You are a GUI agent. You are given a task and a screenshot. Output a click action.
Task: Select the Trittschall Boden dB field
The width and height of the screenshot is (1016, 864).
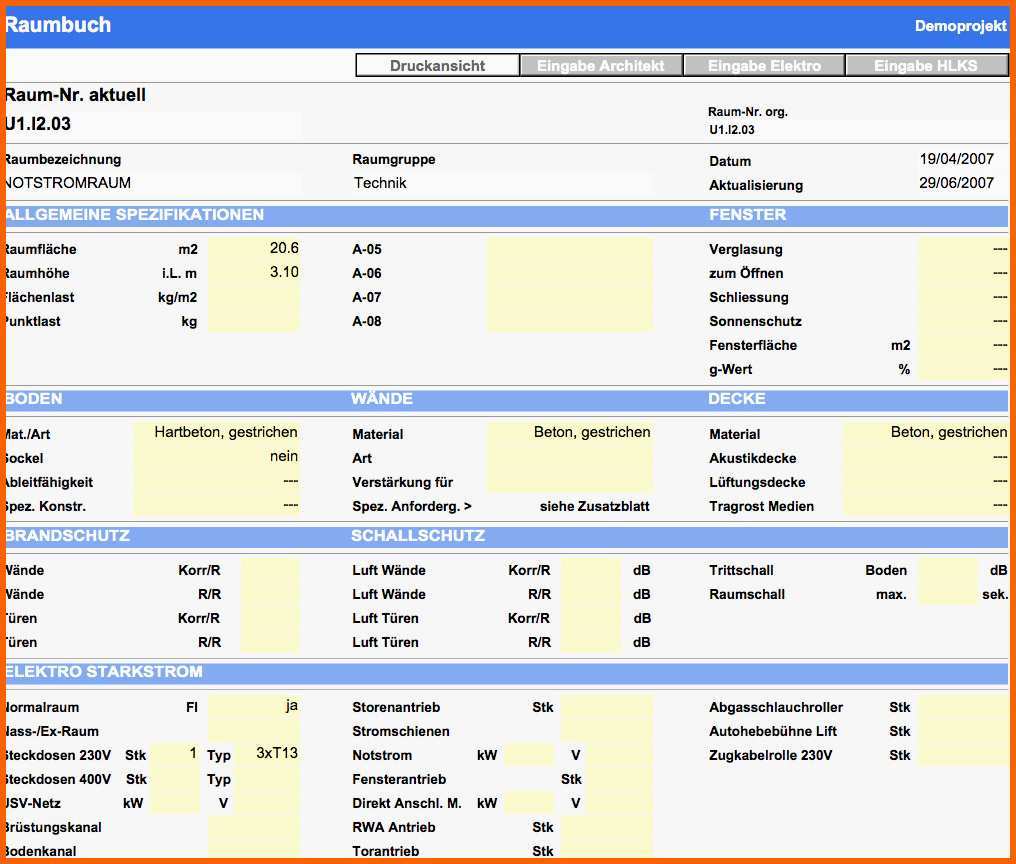(x=946, y=570)
